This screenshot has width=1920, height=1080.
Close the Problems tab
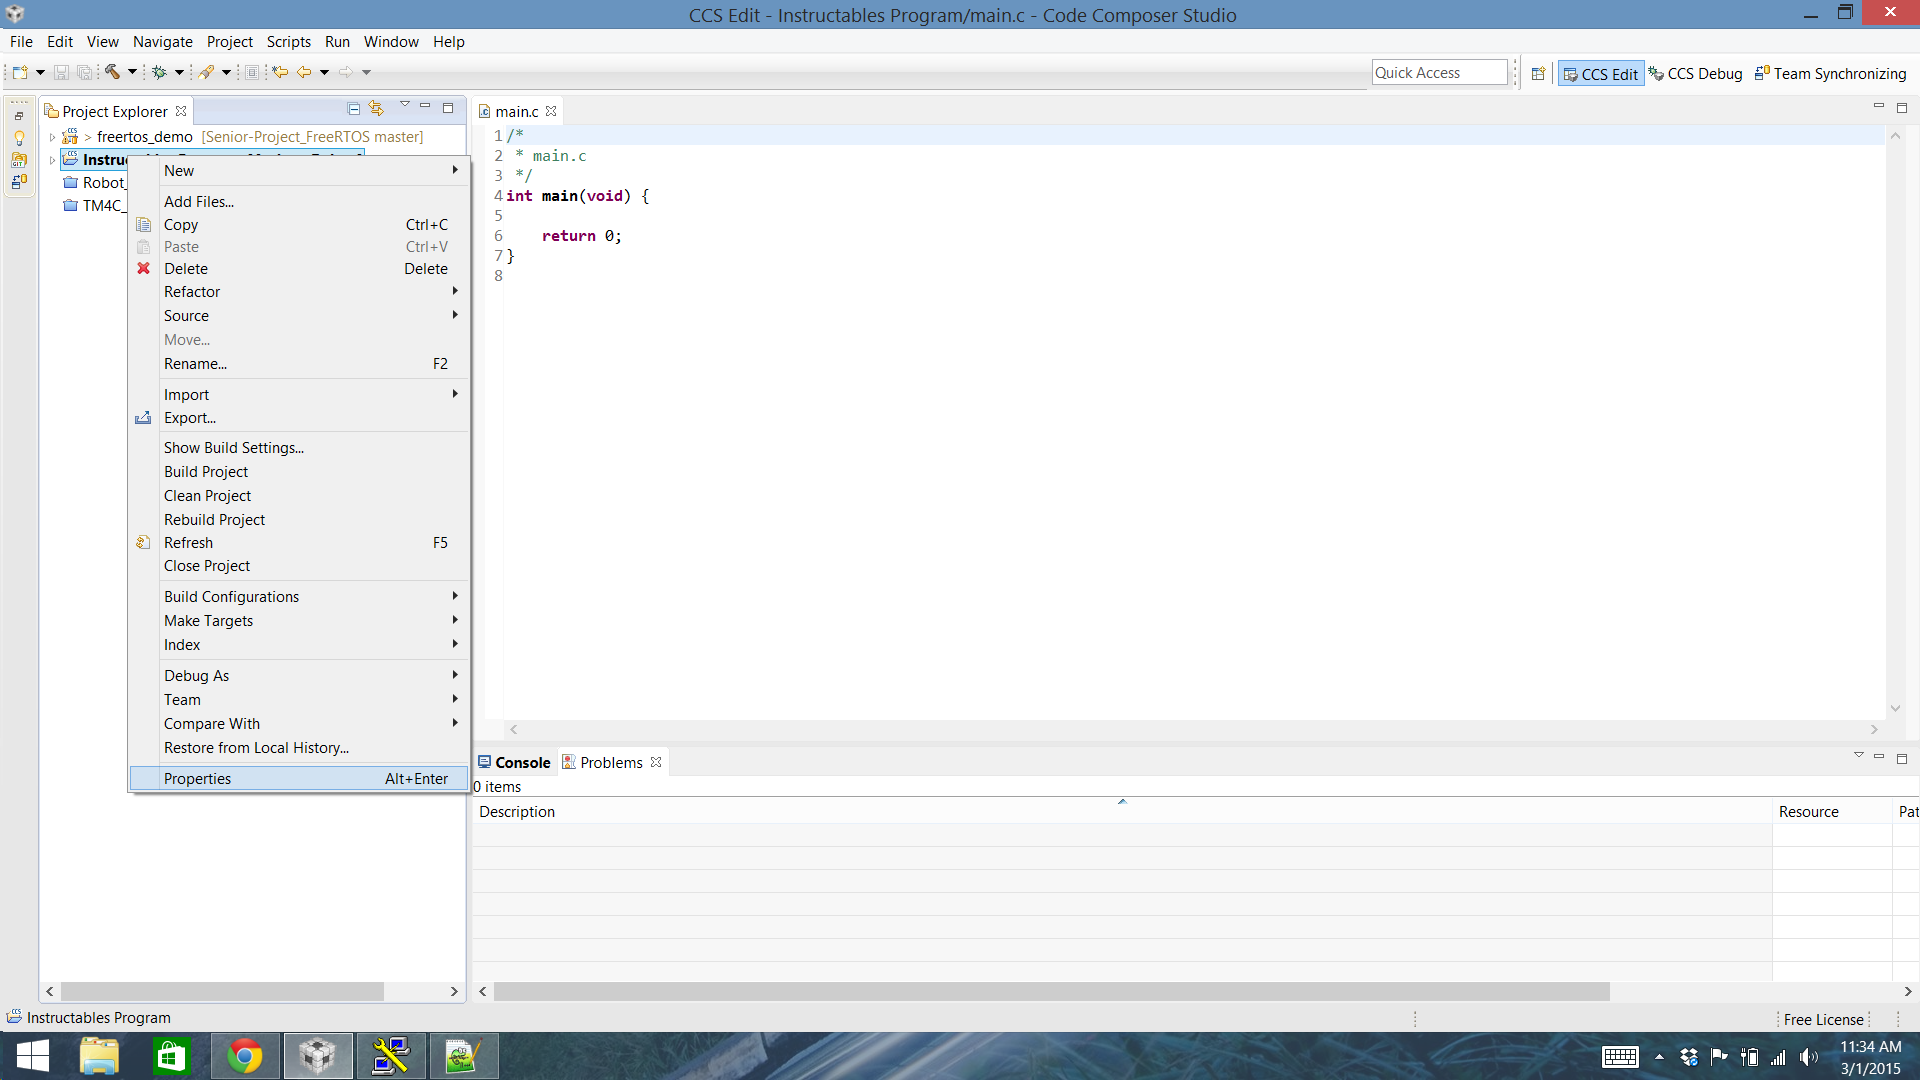[x=656, y=762]
